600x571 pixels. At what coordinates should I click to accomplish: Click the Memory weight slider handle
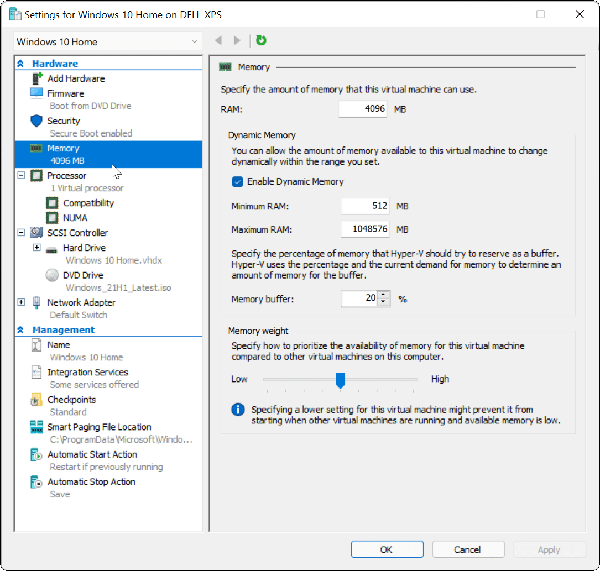coord(340,380)
